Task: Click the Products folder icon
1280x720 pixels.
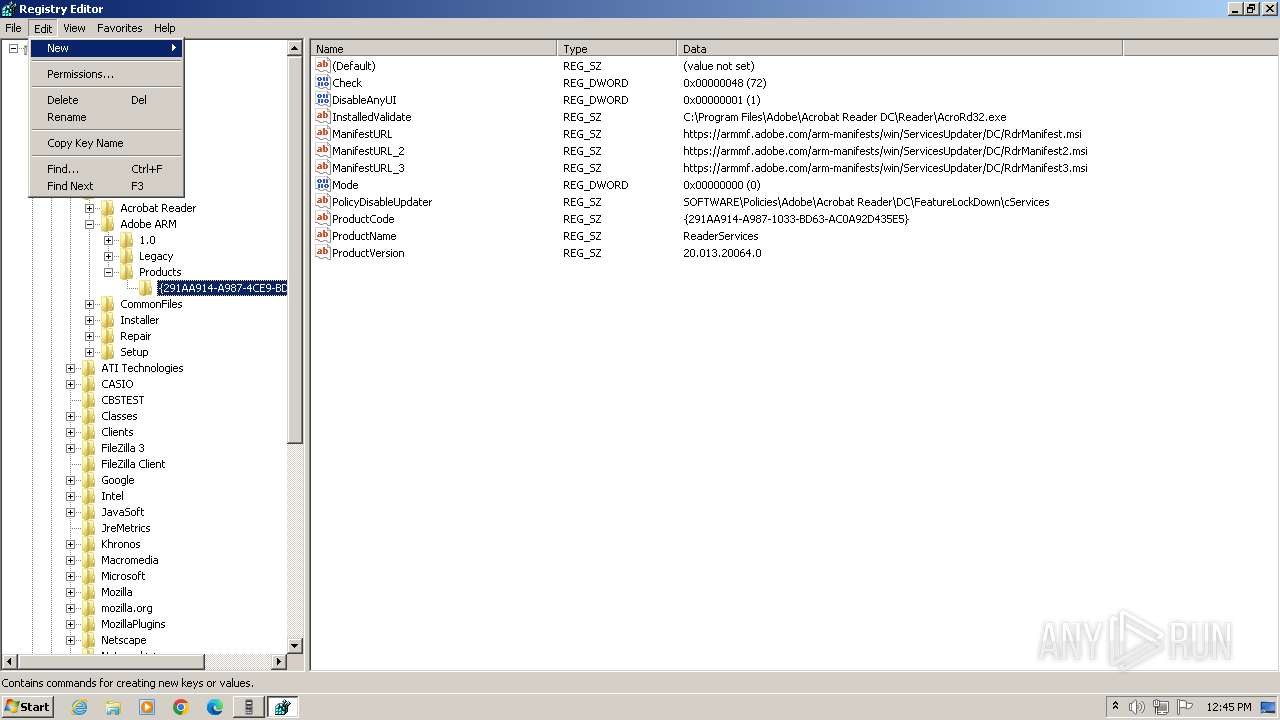Action: pos(126,272)
